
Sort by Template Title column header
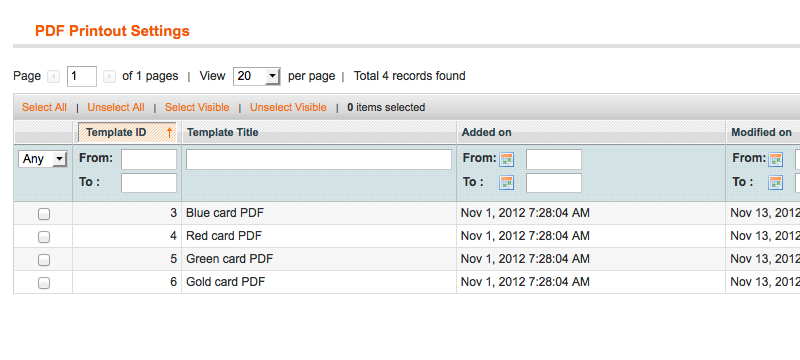click(222, 133)
